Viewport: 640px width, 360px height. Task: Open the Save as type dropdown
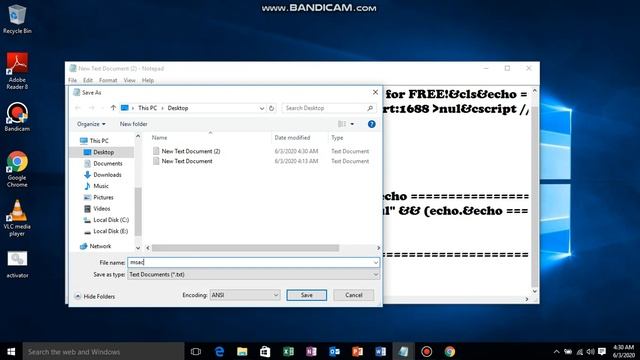click(376, 275)
